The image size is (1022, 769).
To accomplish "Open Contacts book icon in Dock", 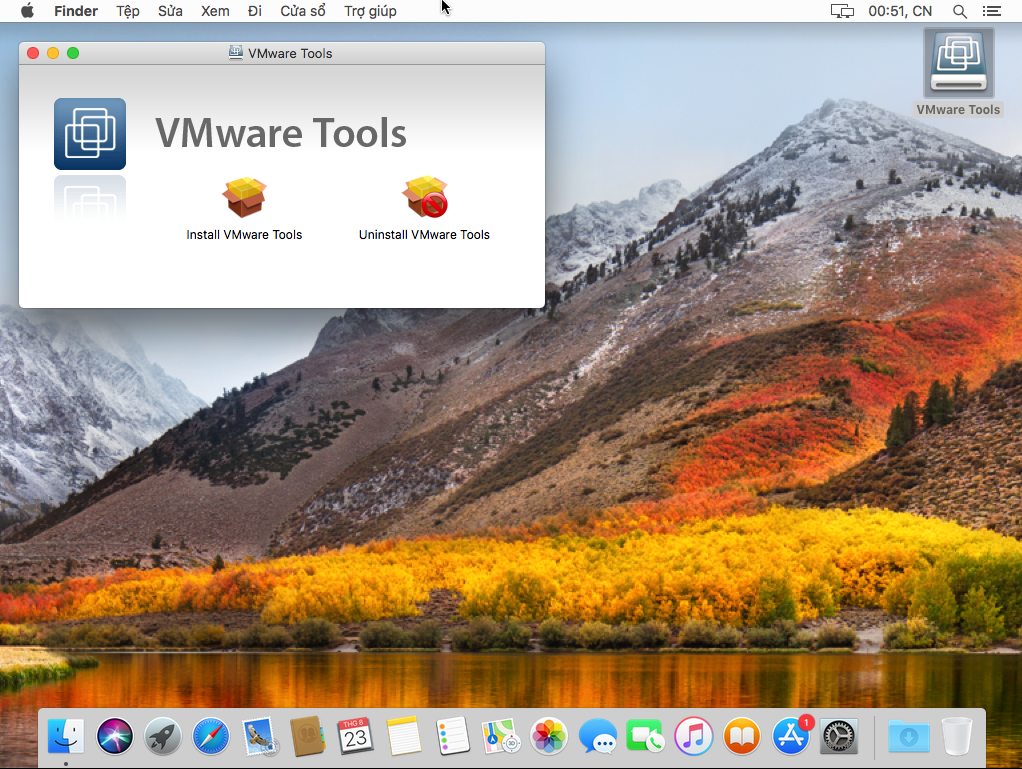I will [308, 736].
